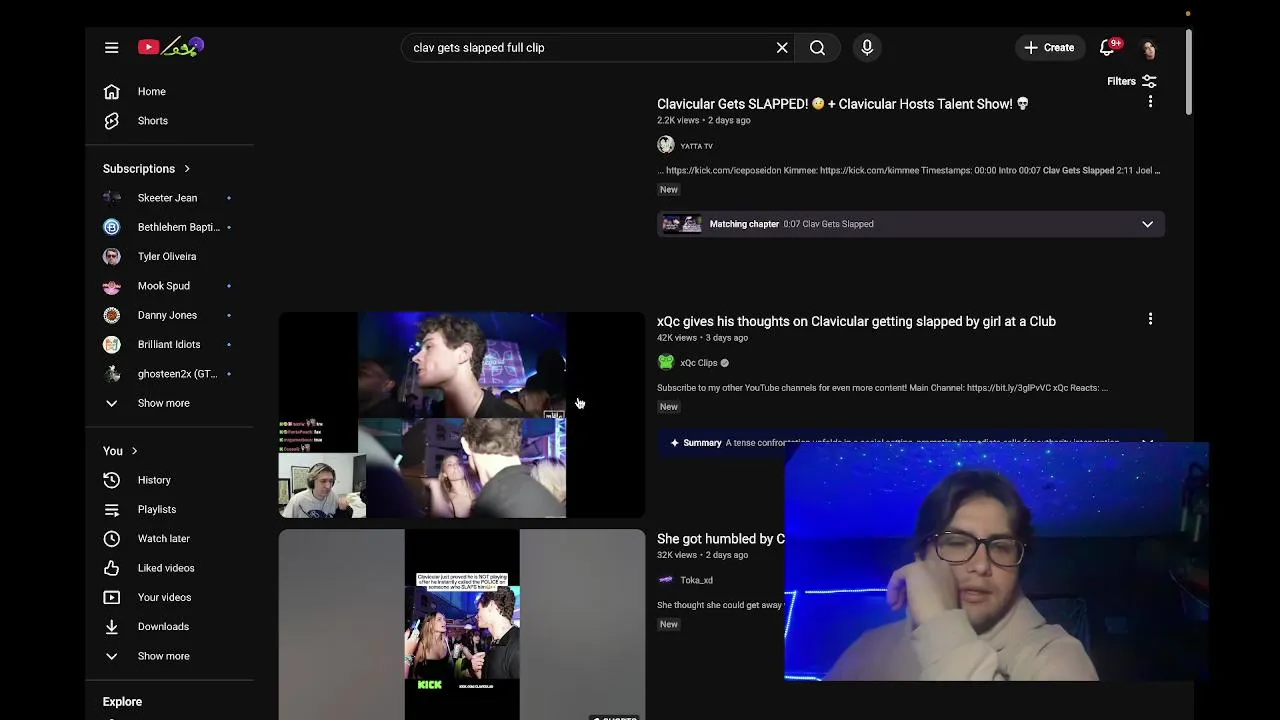Image resolution: width=1280 pixels, height=720 pixels.
Task: Open search Filters
Action: 1132,81
